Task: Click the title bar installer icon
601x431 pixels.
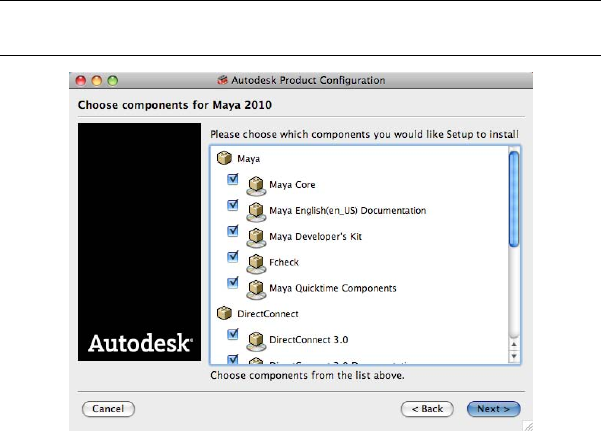Action: click(222, 80)
